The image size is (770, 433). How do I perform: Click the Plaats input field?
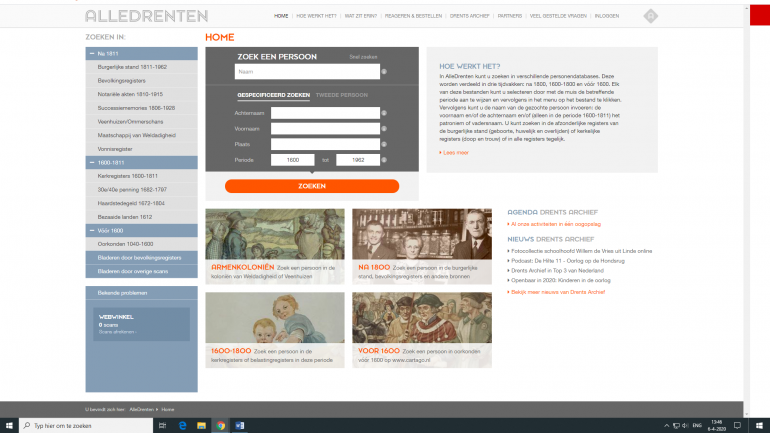click(325, 144)
